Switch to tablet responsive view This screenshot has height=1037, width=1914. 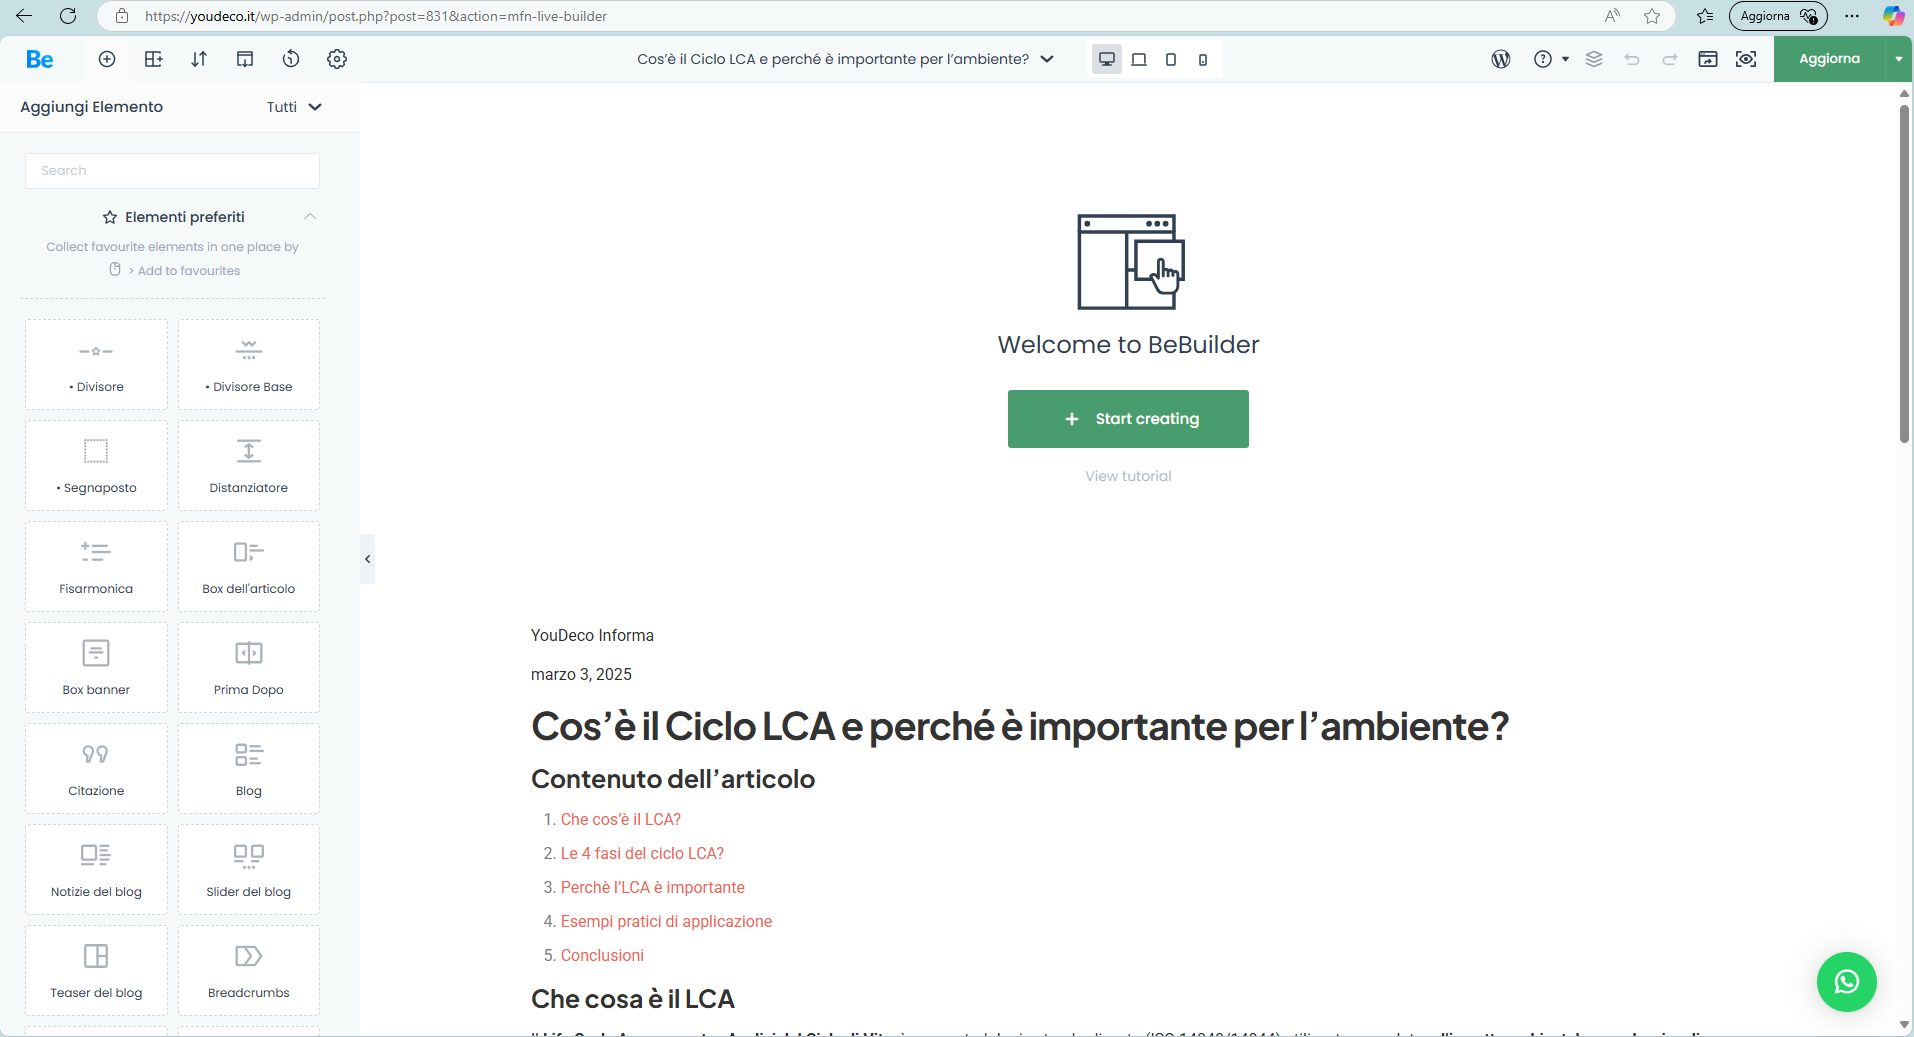pyautogui.click(x=1170, y=59)
